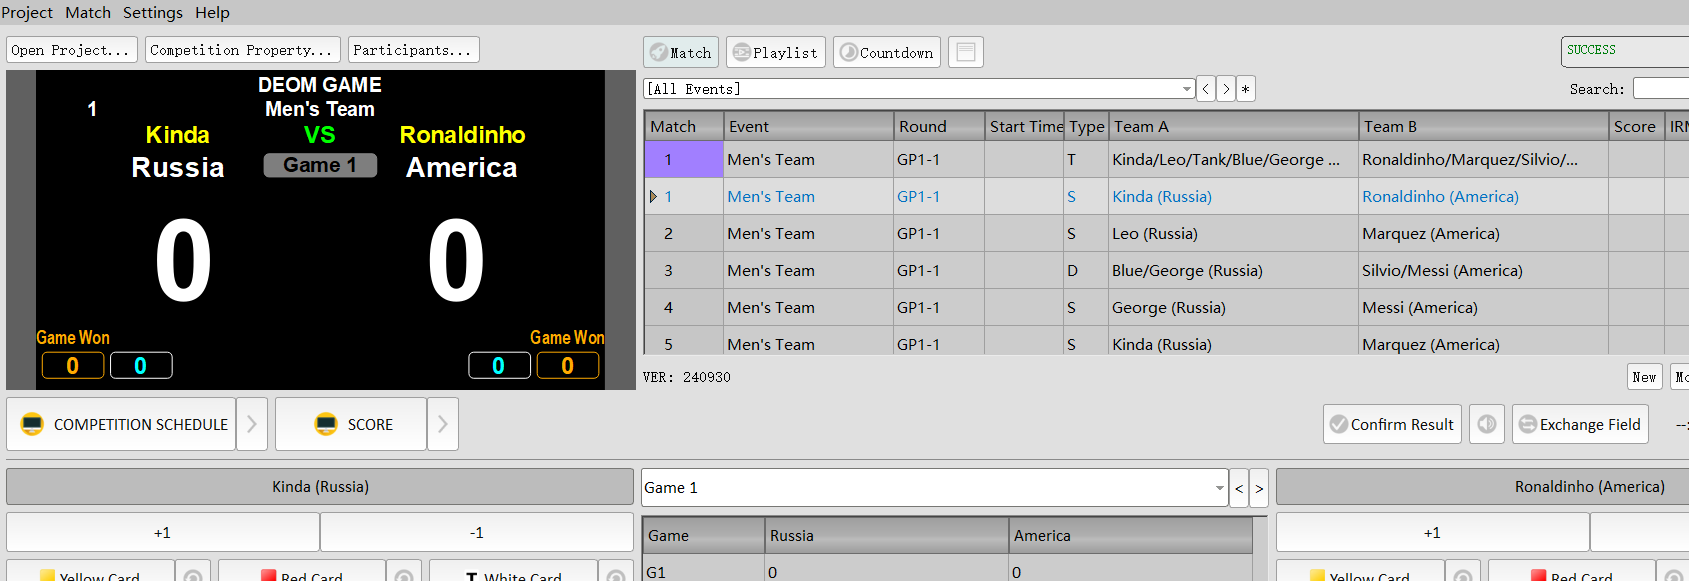The width and height of the screenshot is (1689, 581).
Task: Open the Settings menu
Action: pyautogui.click(x=152, y=12)
